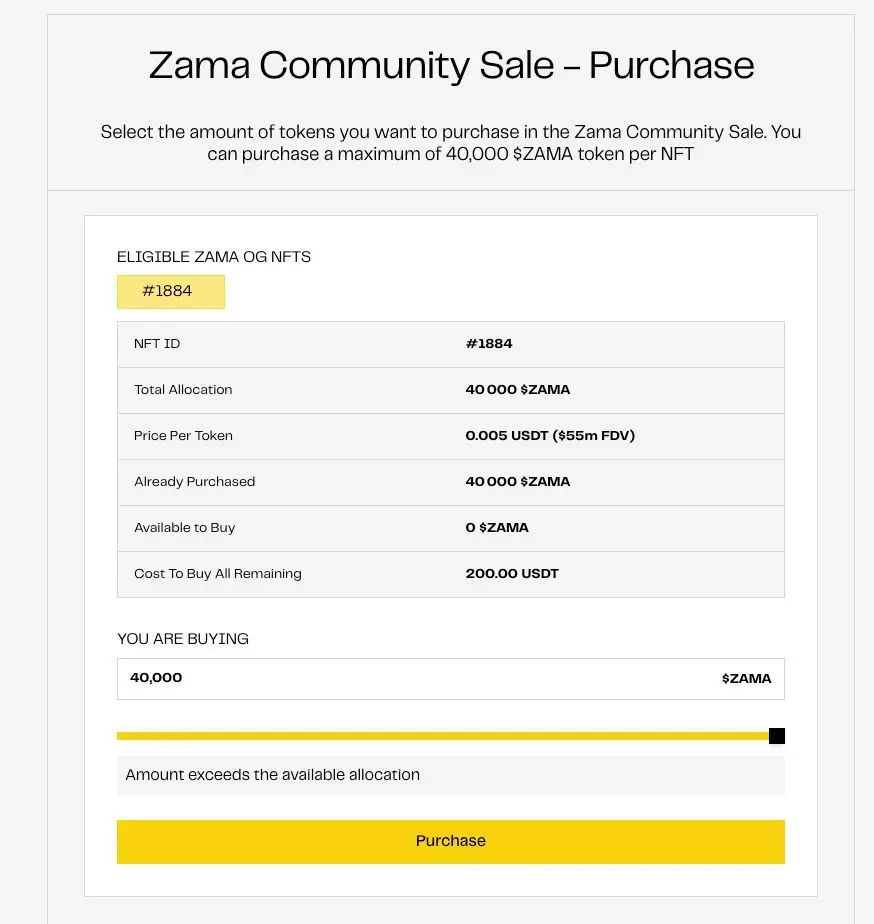Click the Already Purchased row label
874x924 pixels.
pyautogui.click(x=195, y=482)
